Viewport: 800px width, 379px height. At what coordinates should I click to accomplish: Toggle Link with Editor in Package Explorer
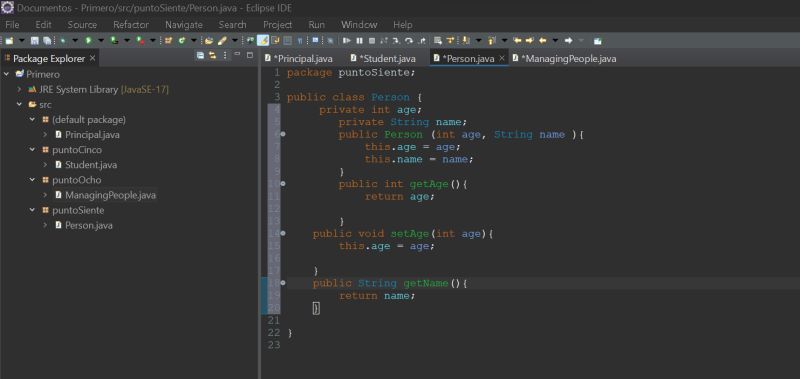pyautogui.click(x=212, y=55)
